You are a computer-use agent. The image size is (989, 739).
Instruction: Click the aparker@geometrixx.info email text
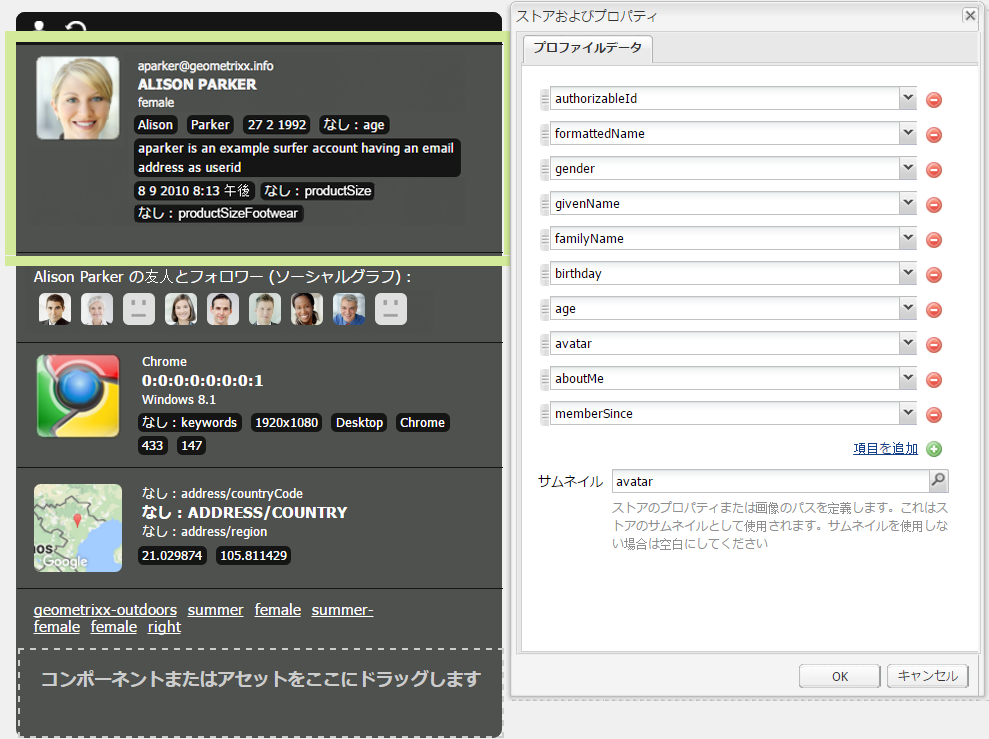tap(206, 66)
